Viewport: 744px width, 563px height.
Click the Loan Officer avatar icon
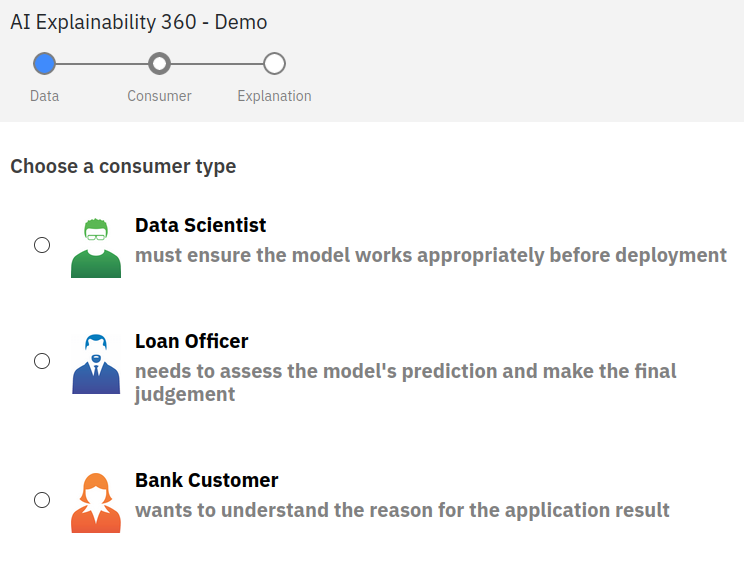pyautogui.click(x=96, y=363)
